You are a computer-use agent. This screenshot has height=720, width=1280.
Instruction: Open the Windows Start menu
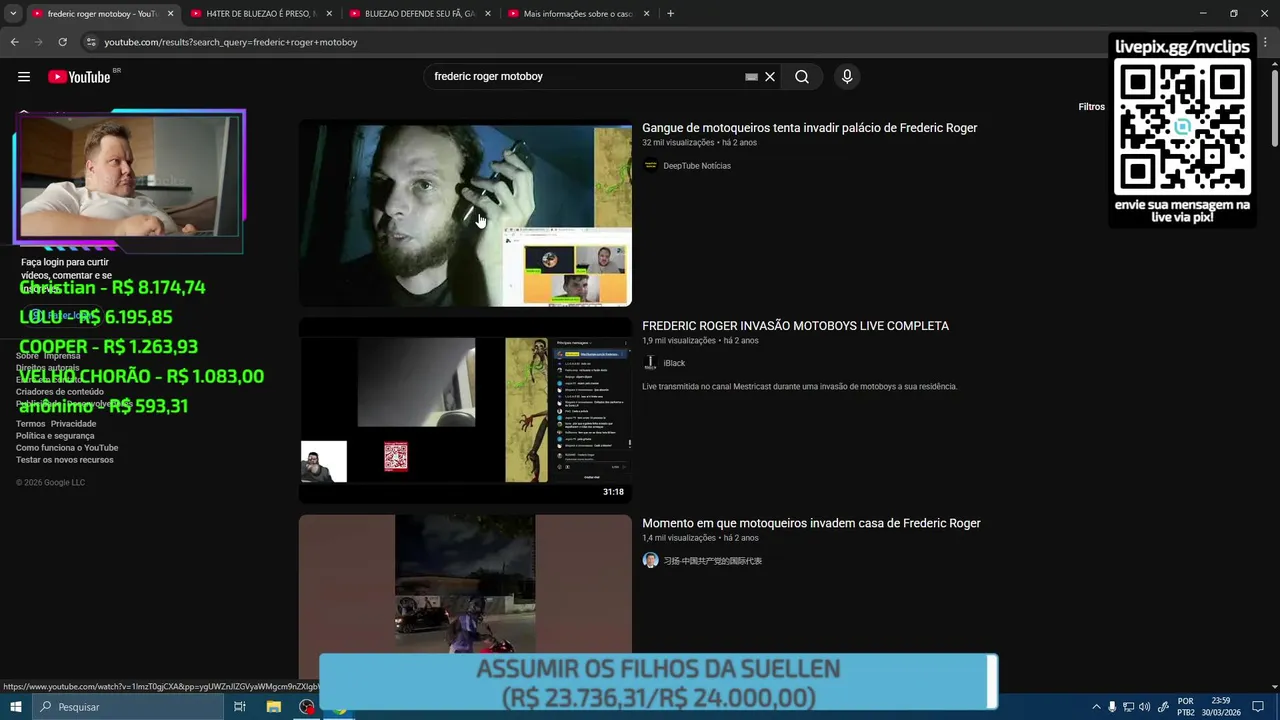[15, 707]
